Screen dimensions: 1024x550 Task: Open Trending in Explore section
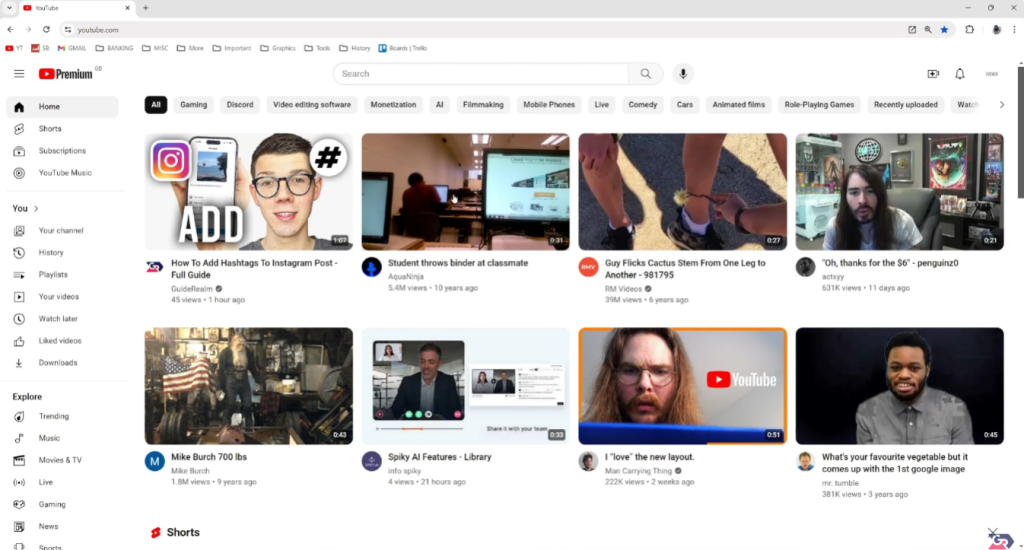[x=62, y=416]
